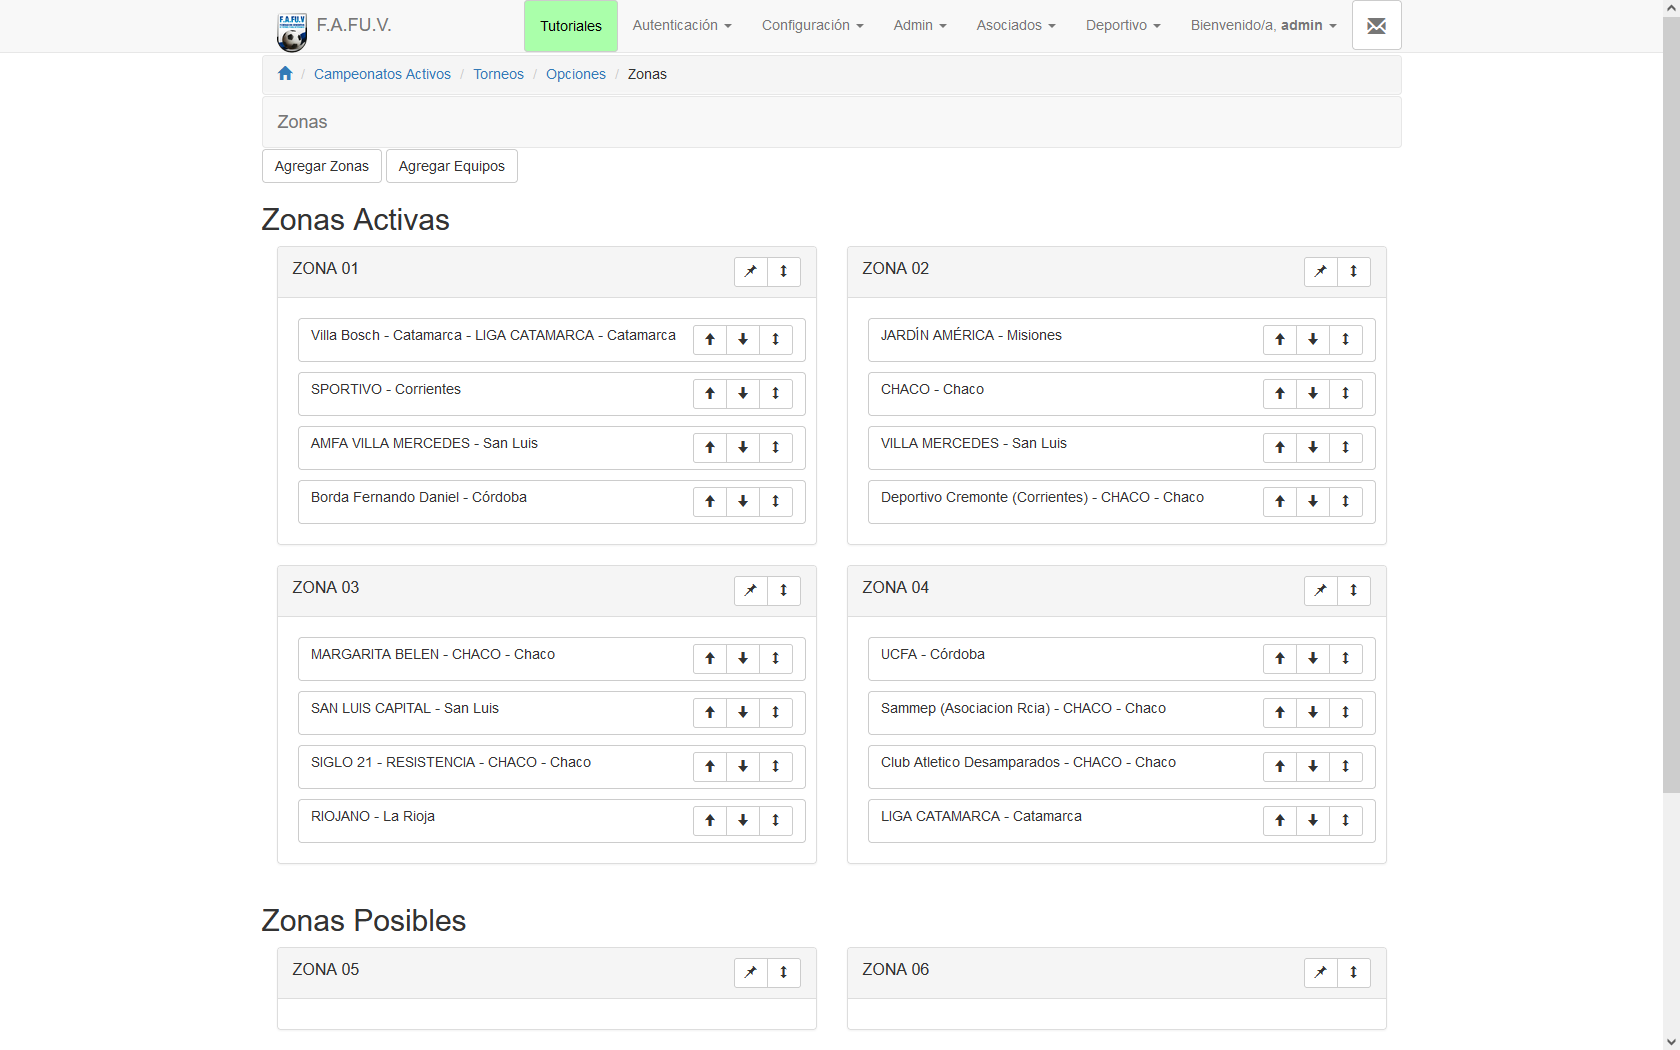Open the Asociados menu
1680x1050 pixels.
pos(1015,26)
